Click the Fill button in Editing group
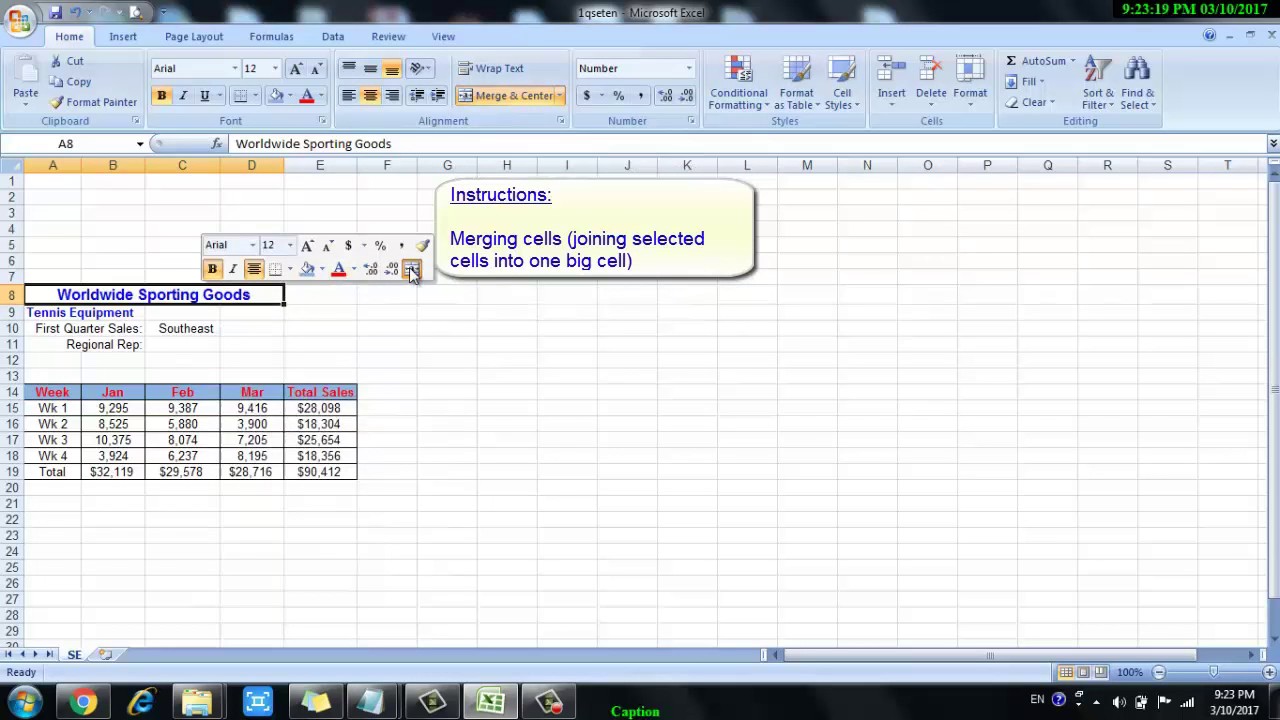 (1022, 82)
